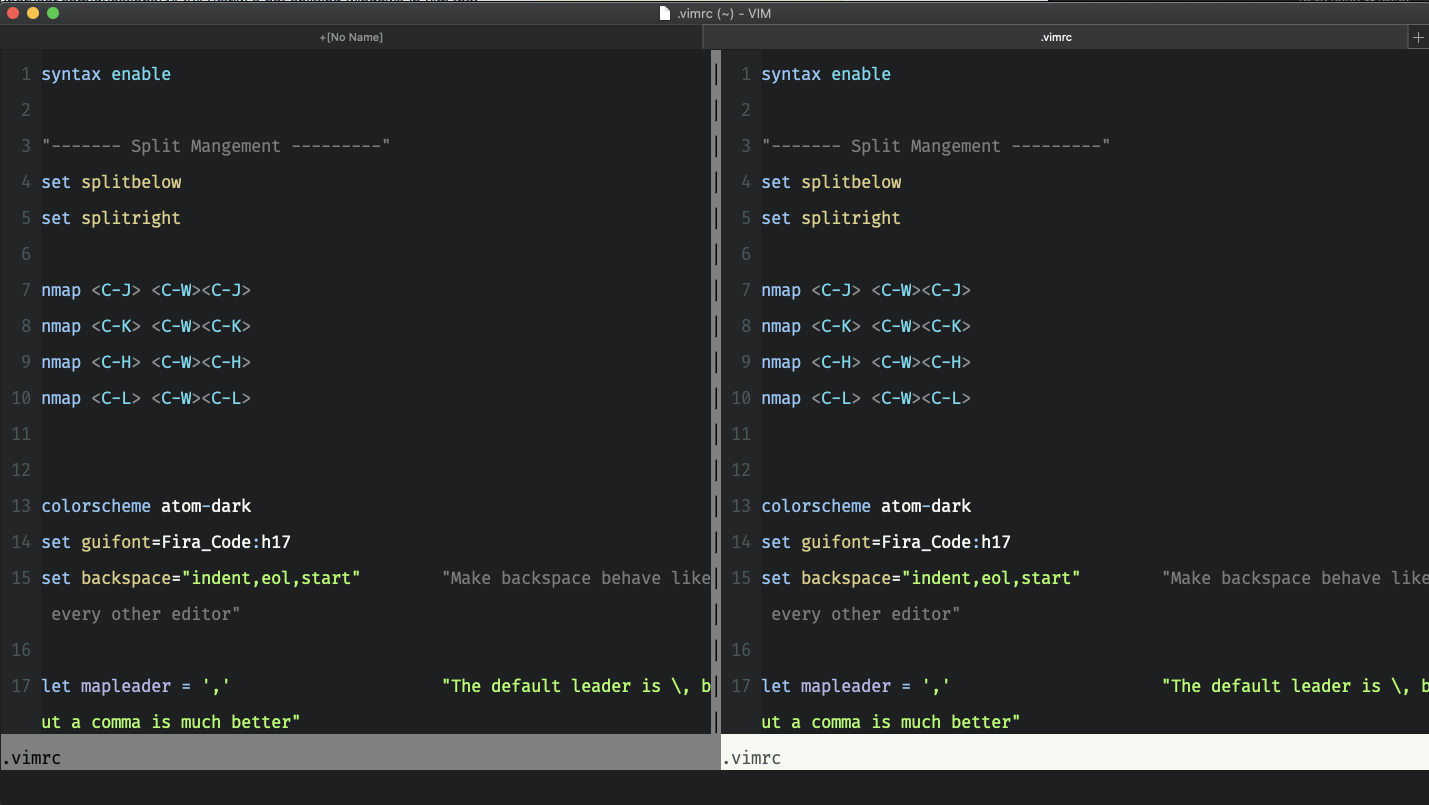
Task: Click the 'Split Mangement' comment in left pane
Action: 216,146
